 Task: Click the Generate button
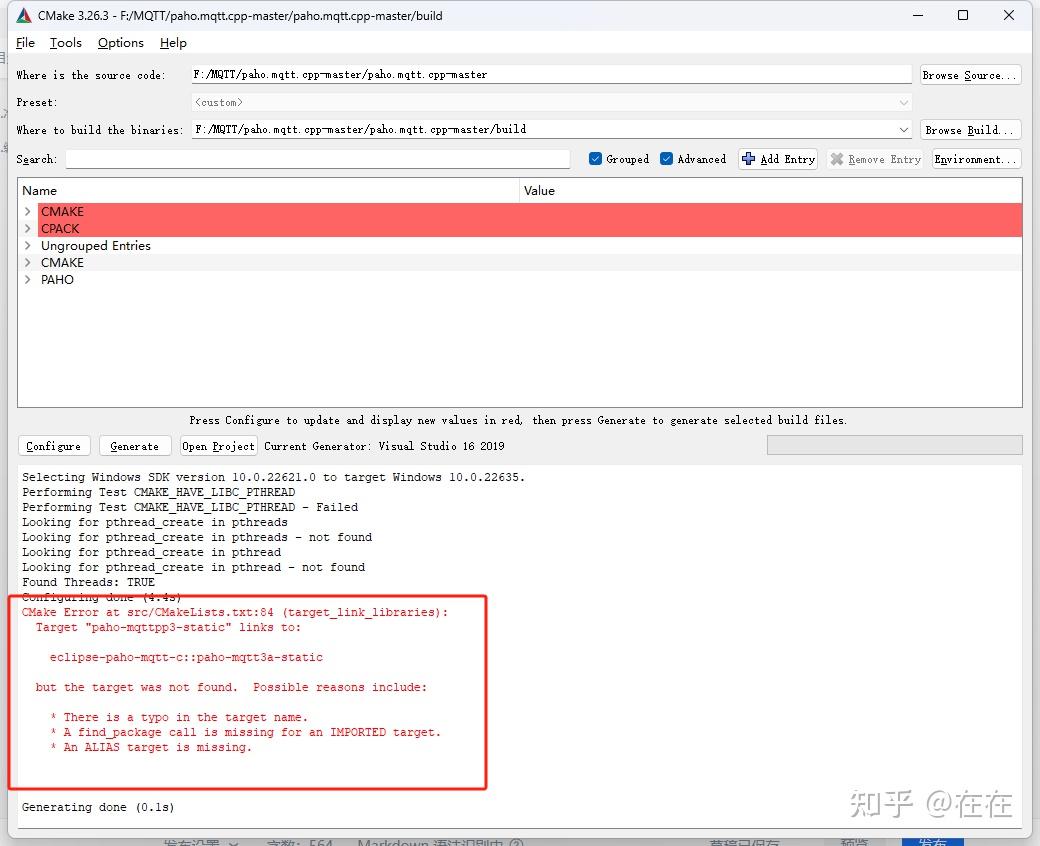point(135,446)
